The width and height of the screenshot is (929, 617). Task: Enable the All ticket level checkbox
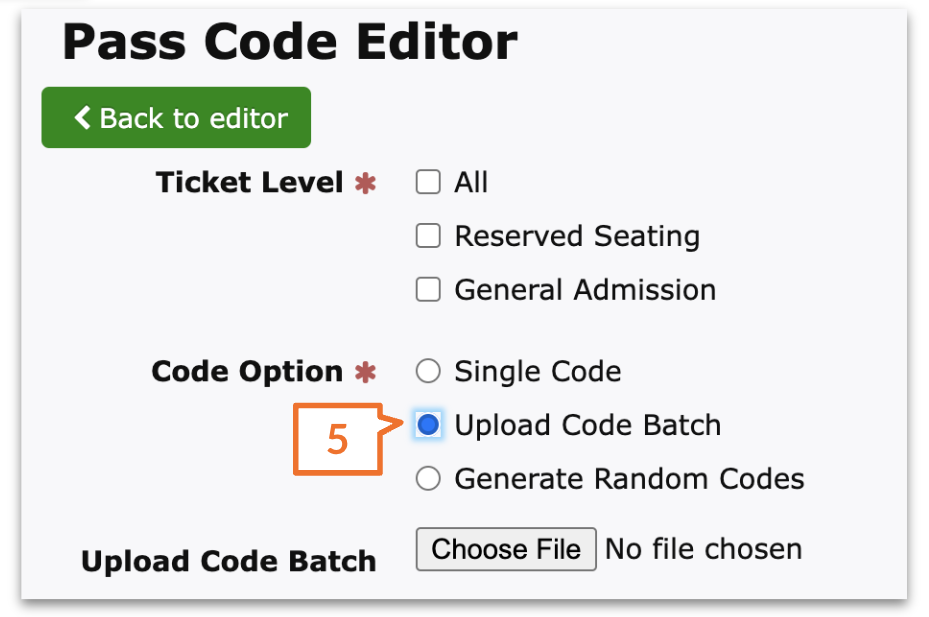[x=428, y=182]
